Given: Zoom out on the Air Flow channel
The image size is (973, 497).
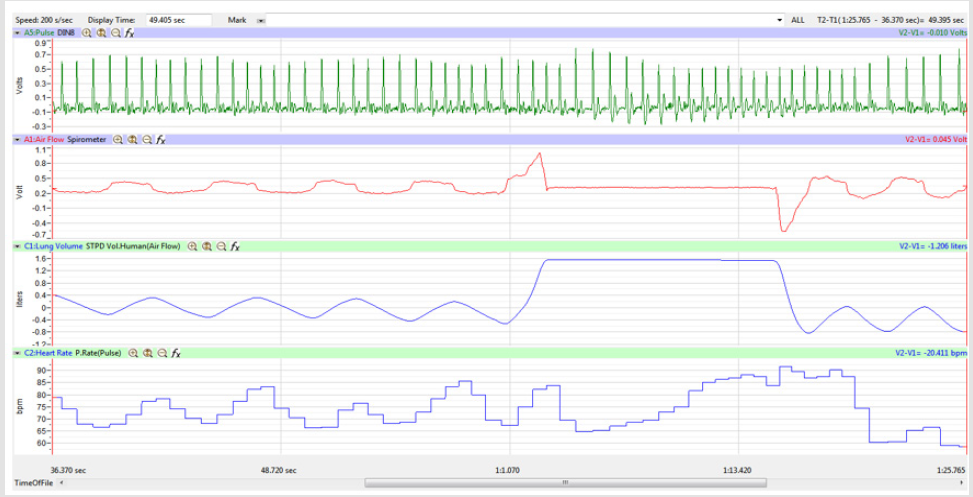Looking at the screenshot, I should (147, 140).
